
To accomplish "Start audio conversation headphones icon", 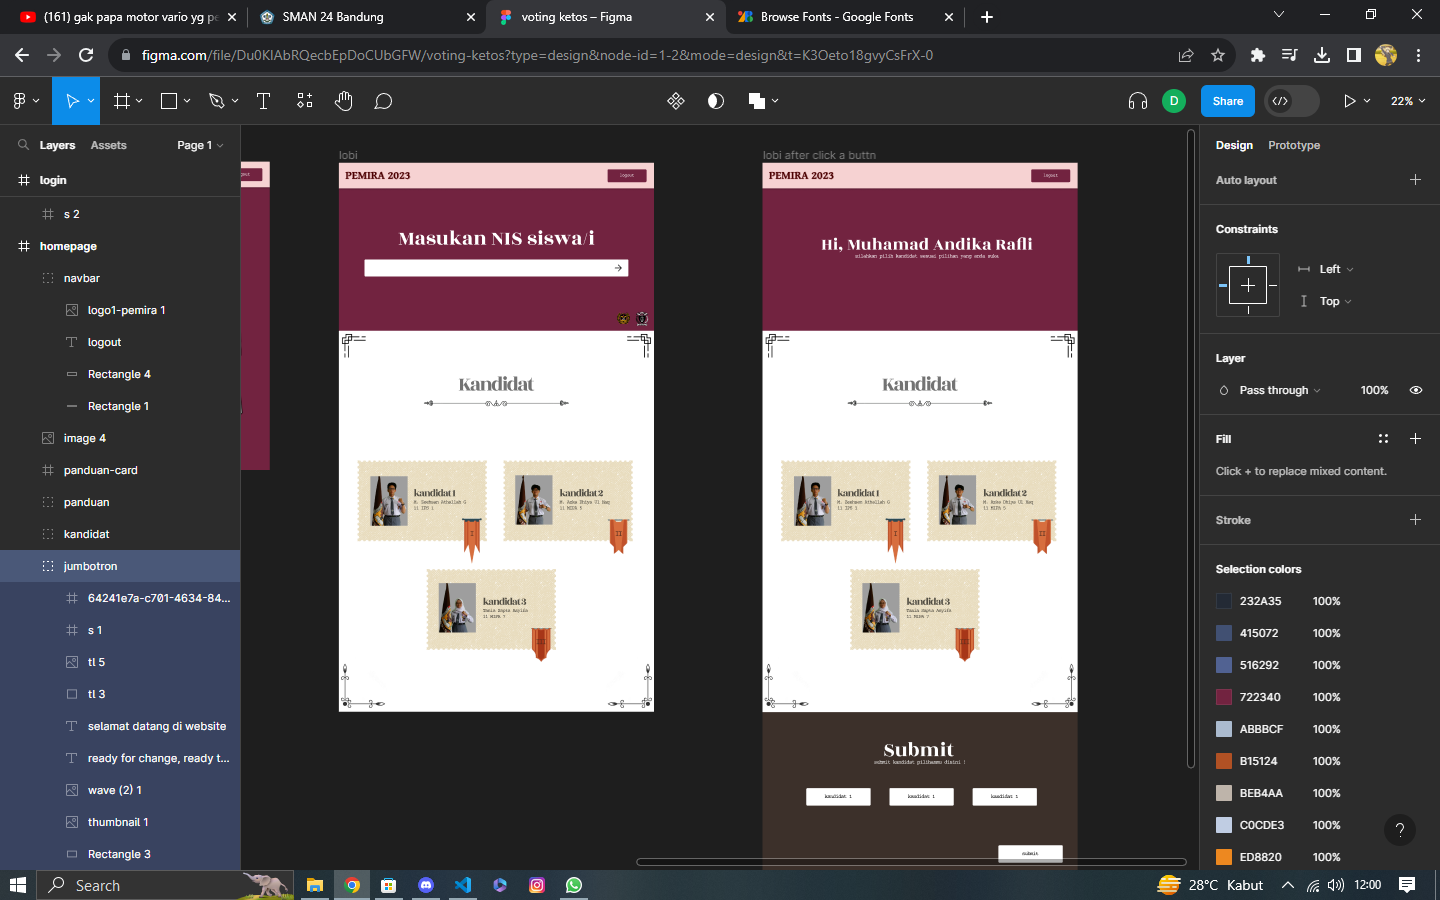I will (x=1138, y=101).
